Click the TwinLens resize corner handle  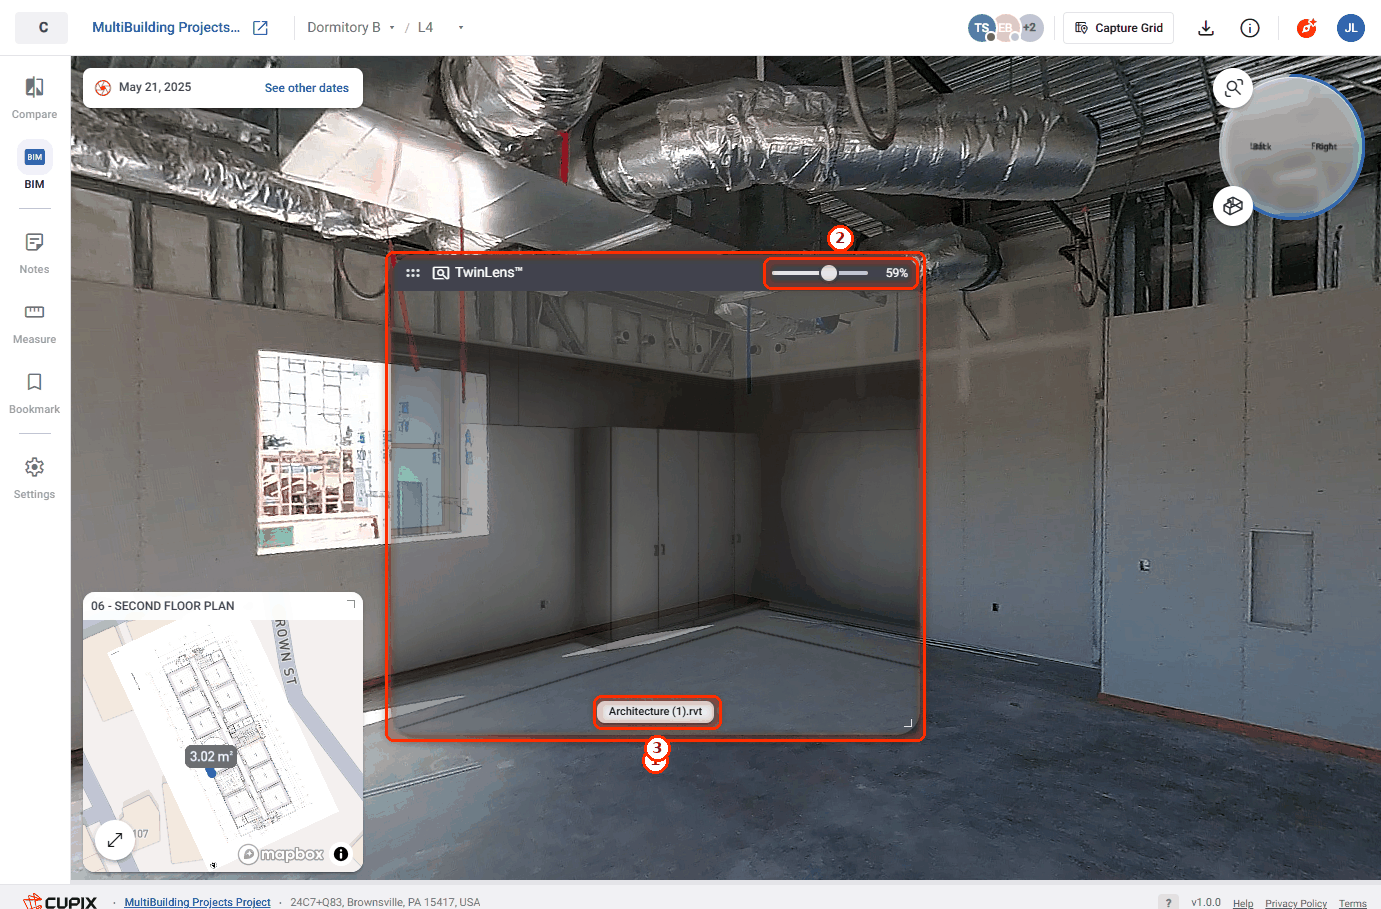click(x=908, y=723)
